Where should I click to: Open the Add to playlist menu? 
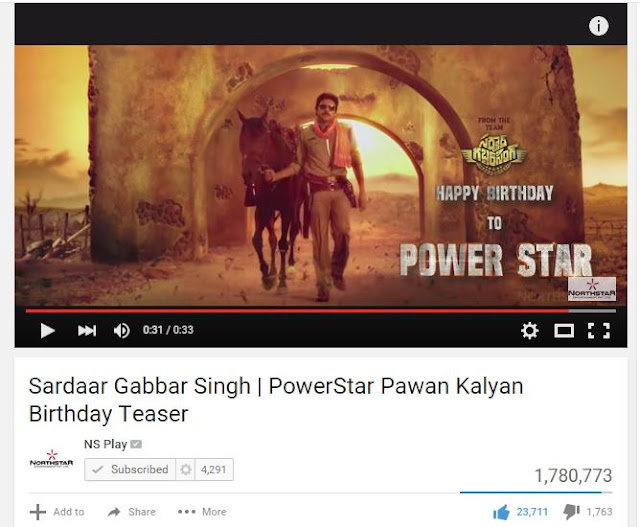[x=57, y=512]
